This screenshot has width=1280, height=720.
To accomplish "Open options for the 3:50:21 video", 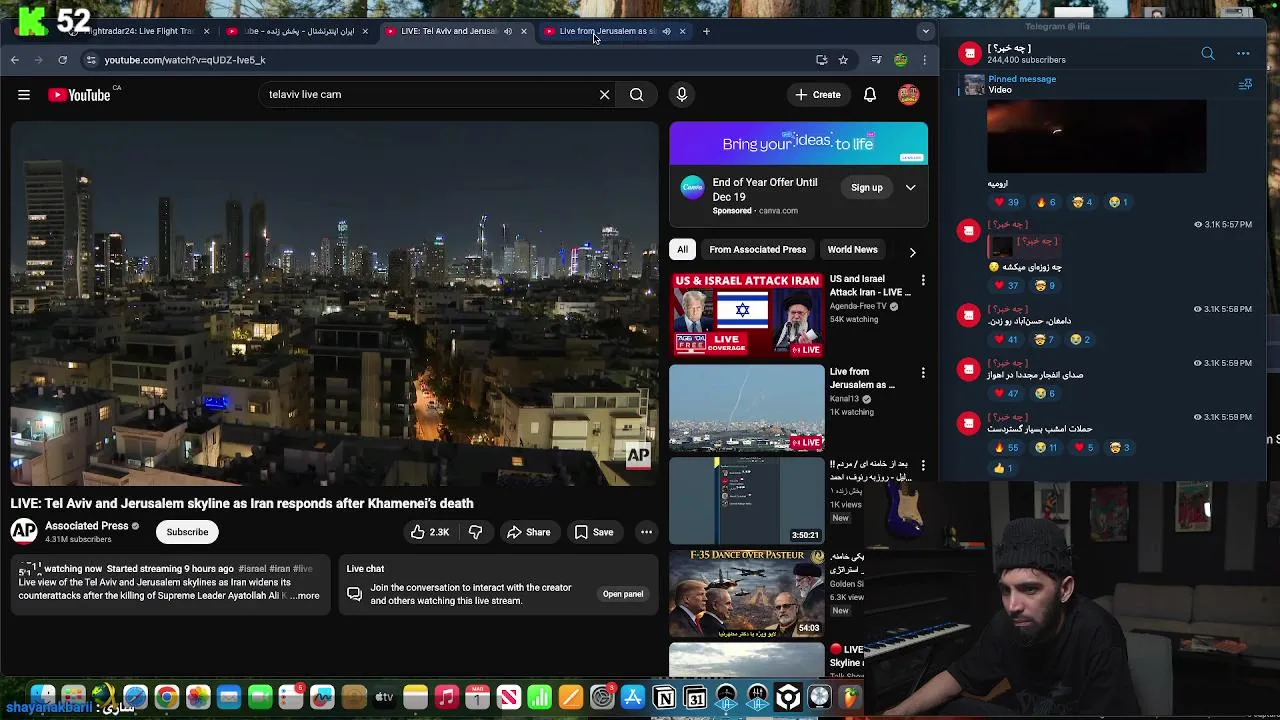I will point(923,466).
